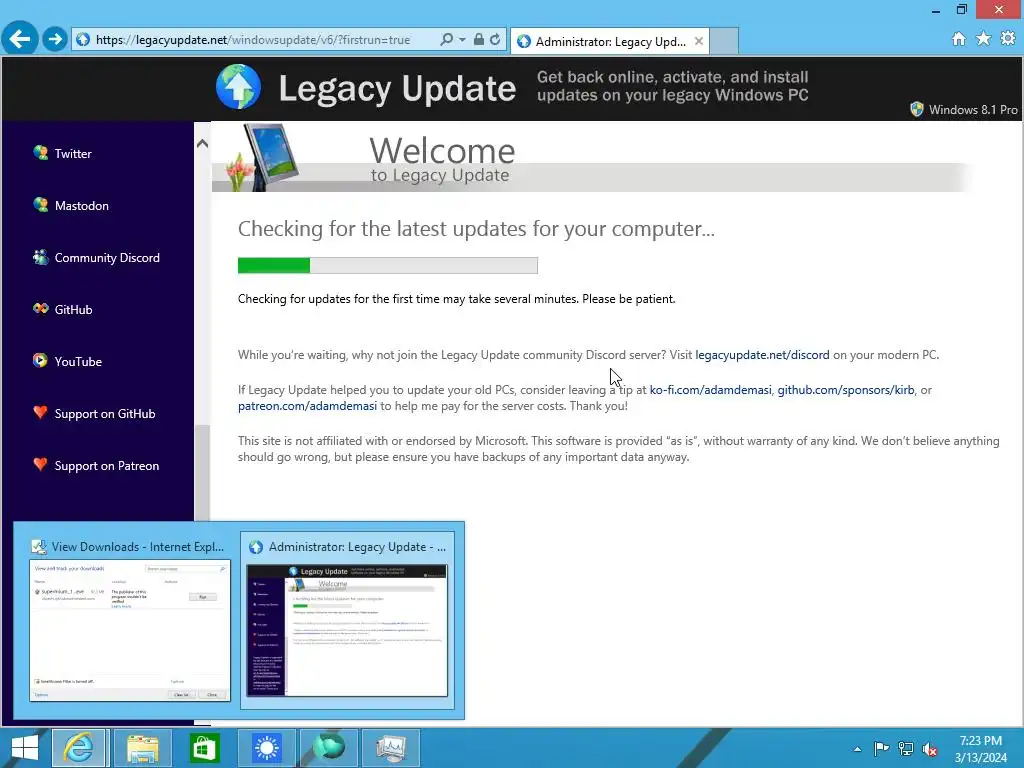Open Favorites star icon
The height and width of the screenshot is (768, 1024).
(983, 39)
